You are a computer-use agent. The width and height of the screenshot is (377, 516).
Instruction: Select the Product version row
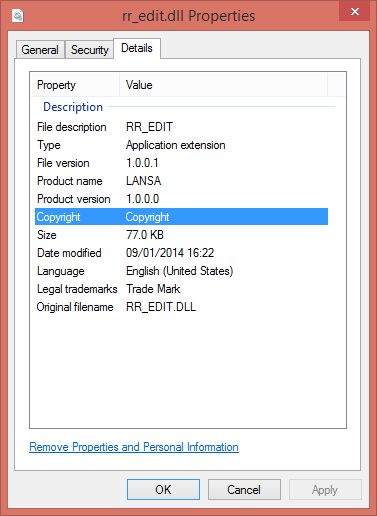click(182, 199)
